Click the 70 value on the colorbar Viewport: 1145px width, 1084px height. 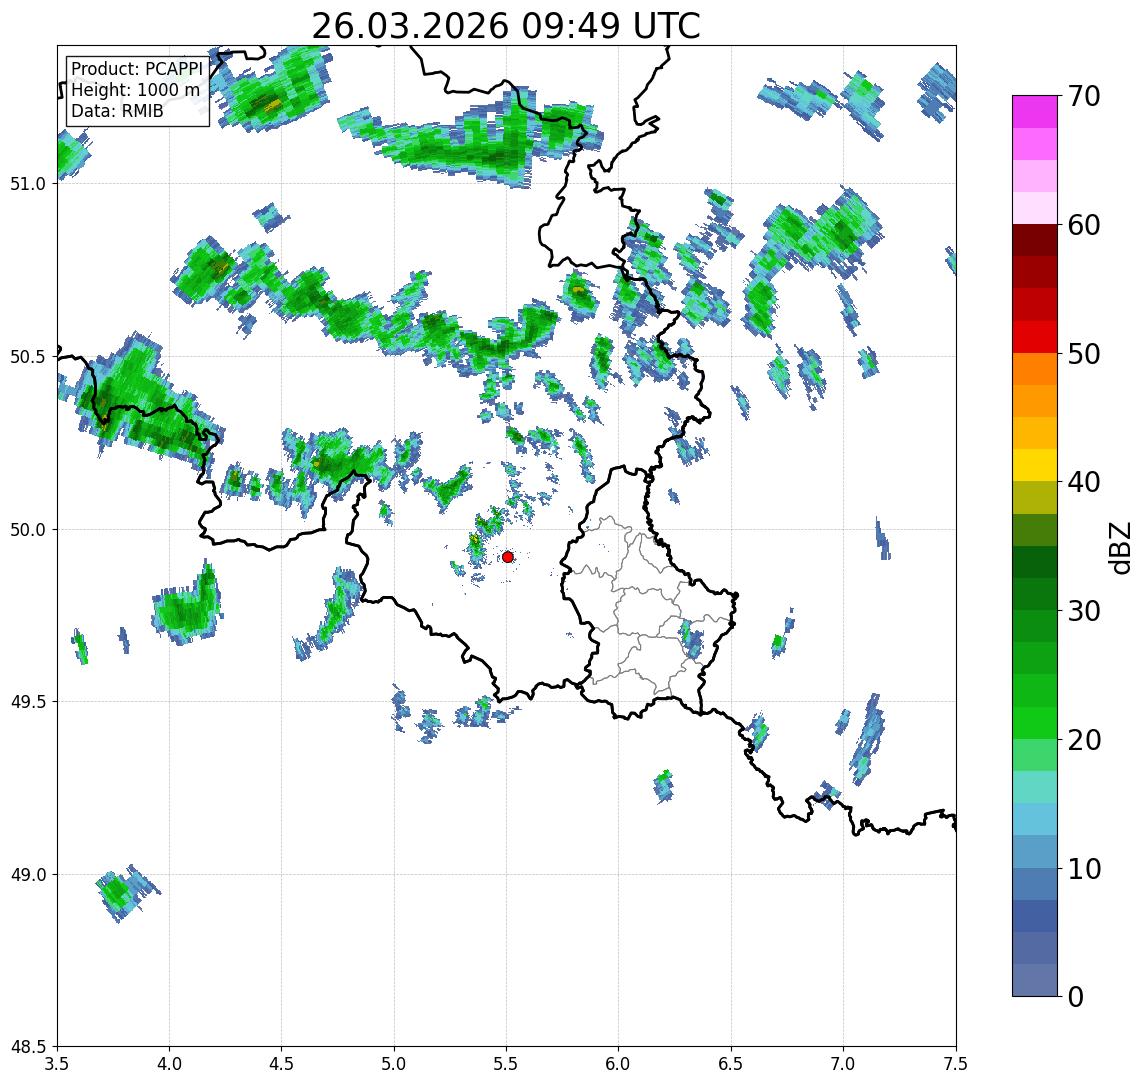(x=1084, y=96)
